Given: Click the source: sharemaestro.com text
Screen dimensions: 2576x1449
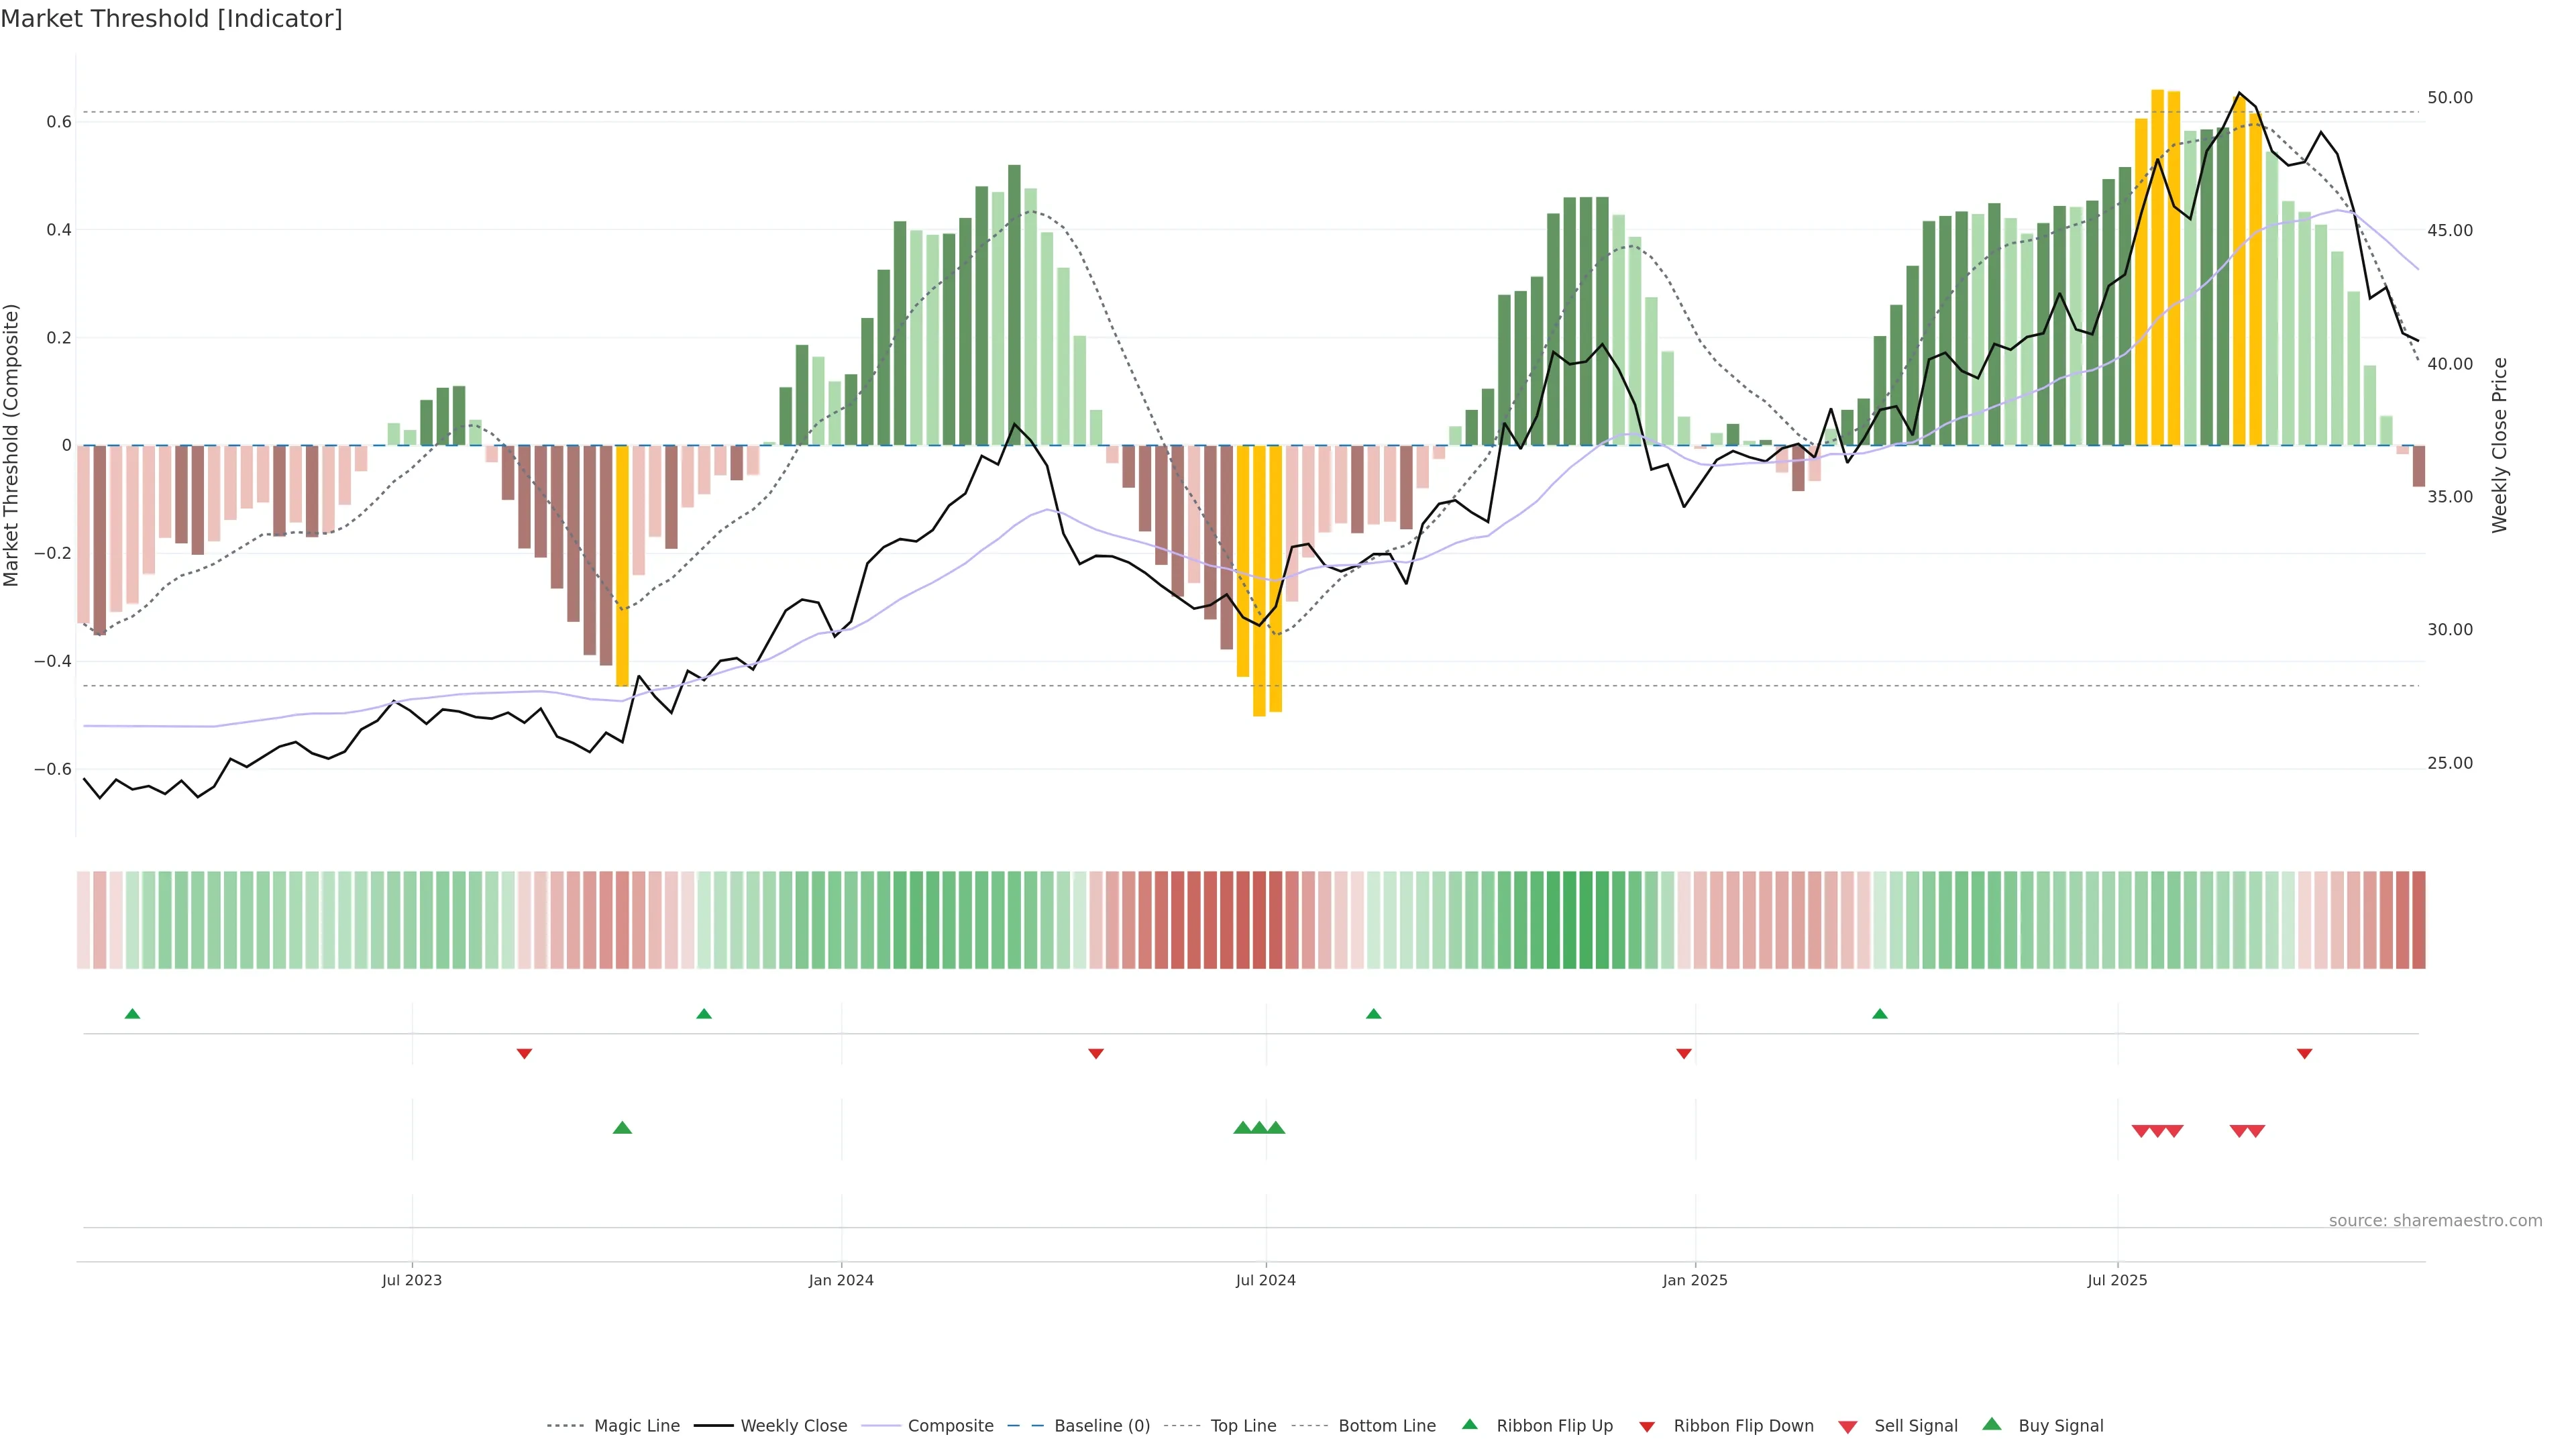Looking at the screenshot, I should (x=2435, y=1220).
